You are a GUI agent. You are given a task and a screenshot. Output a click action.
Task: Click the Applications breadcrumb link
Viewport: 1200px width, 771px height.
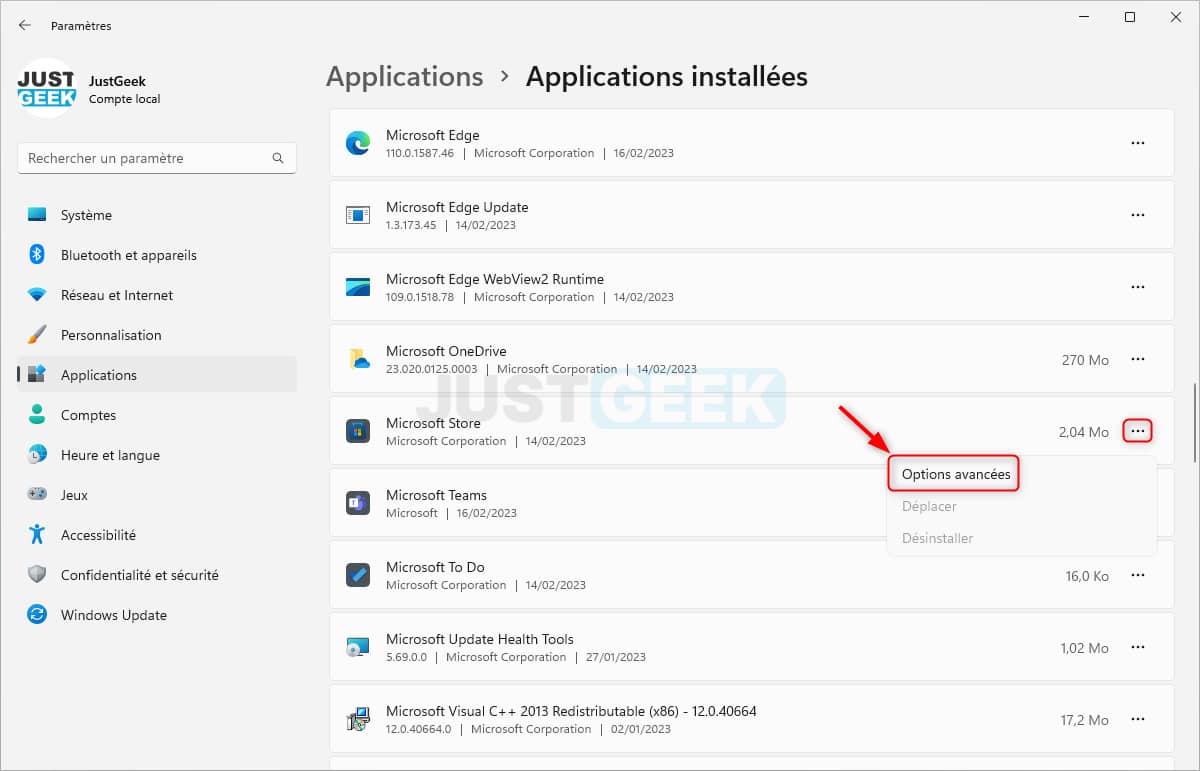[405, 76]
